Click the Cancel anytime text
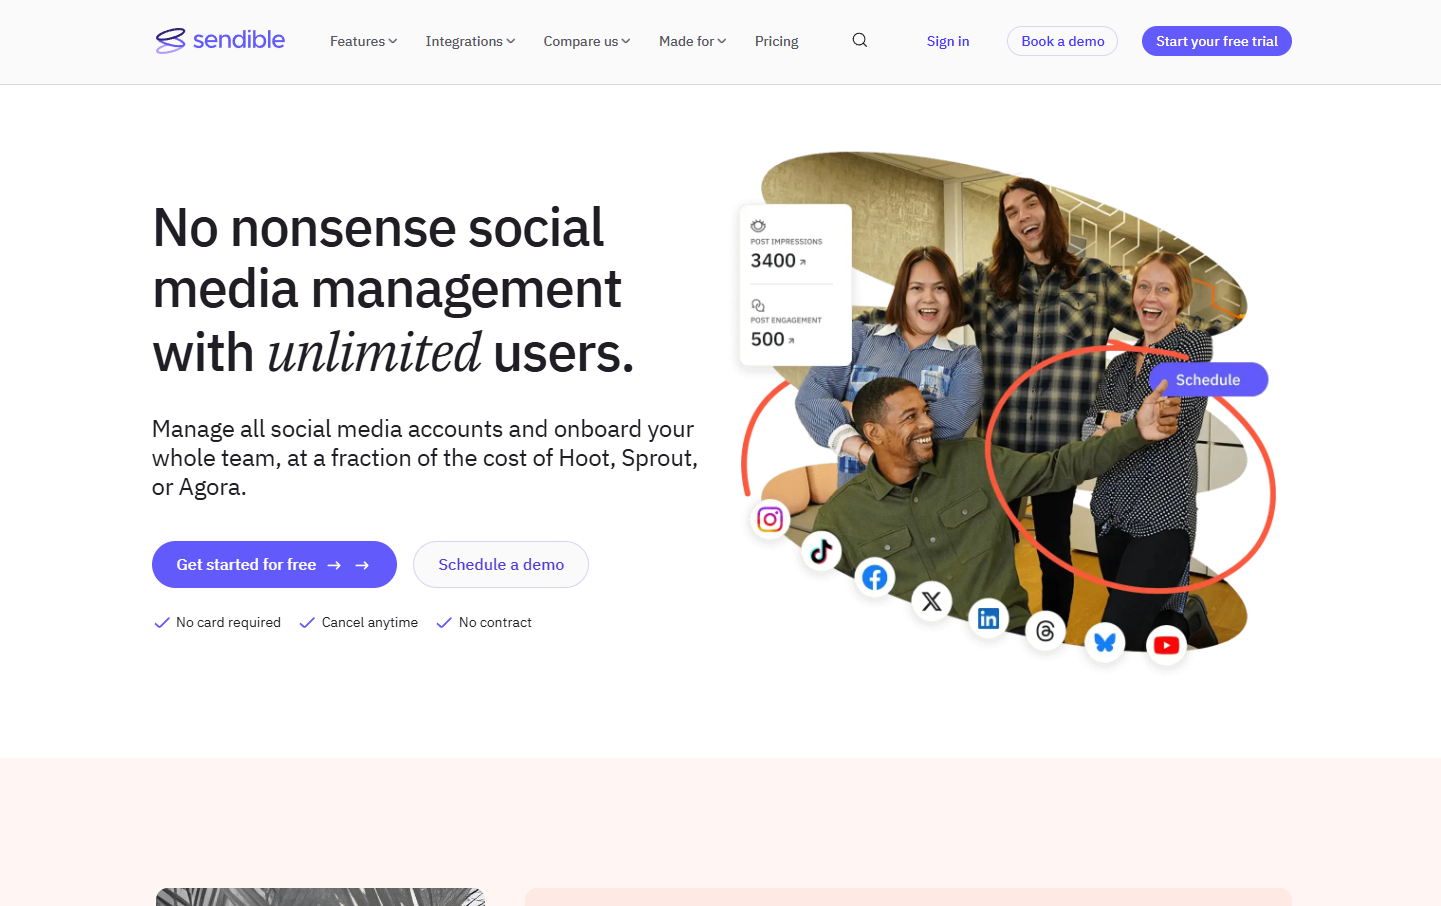Screen dimensions: 1441x906 pyautogui.click(x=370, y=622)
